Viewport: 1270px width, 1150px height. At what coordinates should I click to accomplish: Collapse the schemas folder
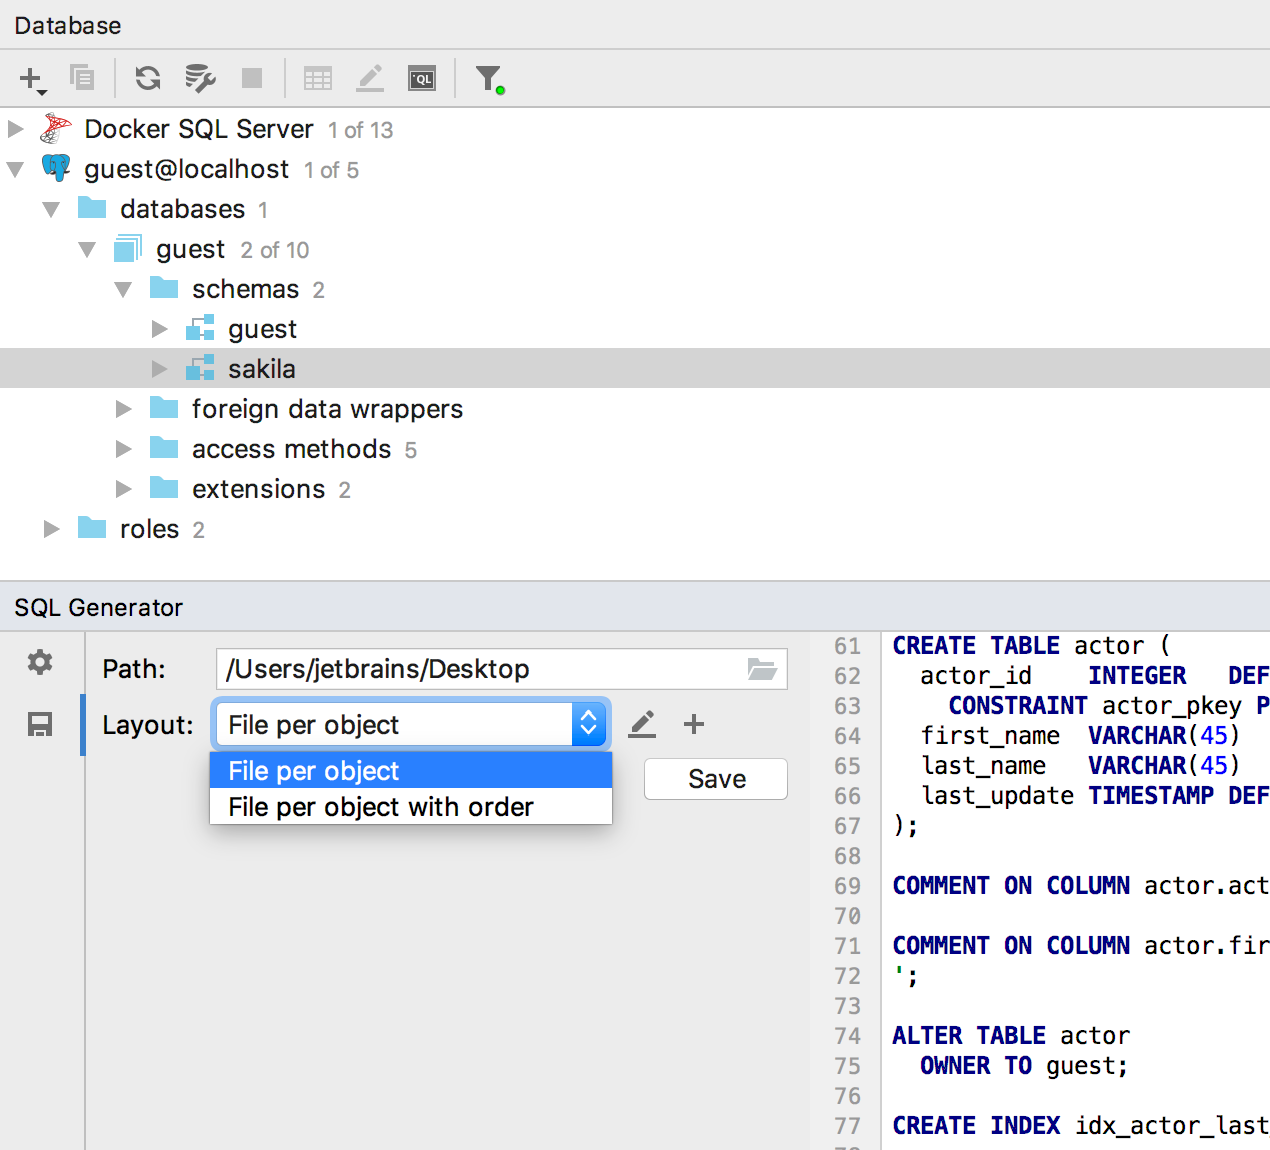123,289
